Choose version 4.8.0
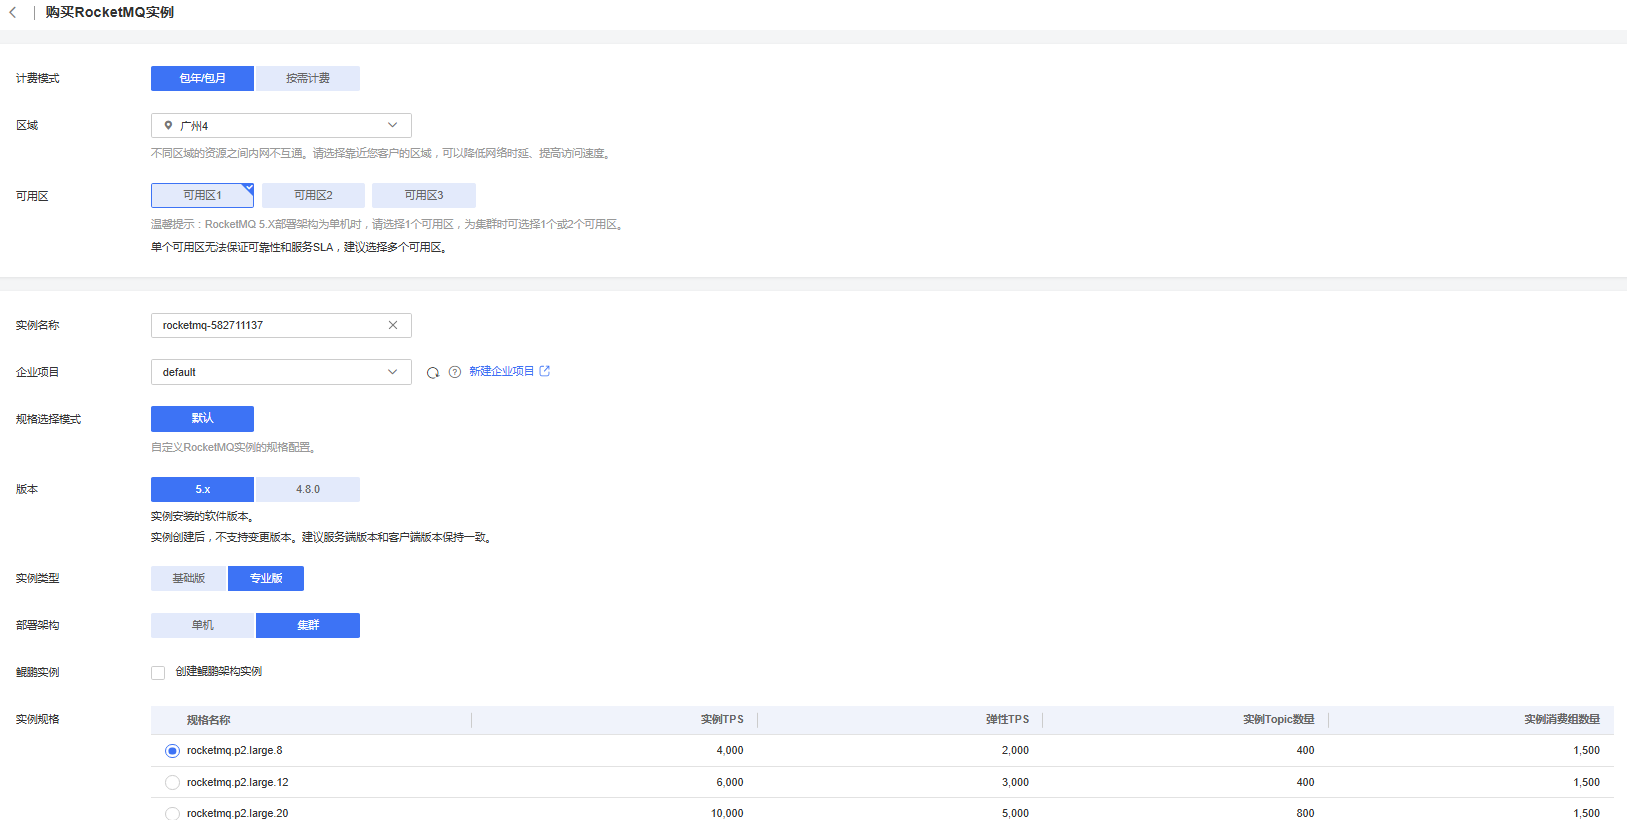 click(x=308, y=489)
